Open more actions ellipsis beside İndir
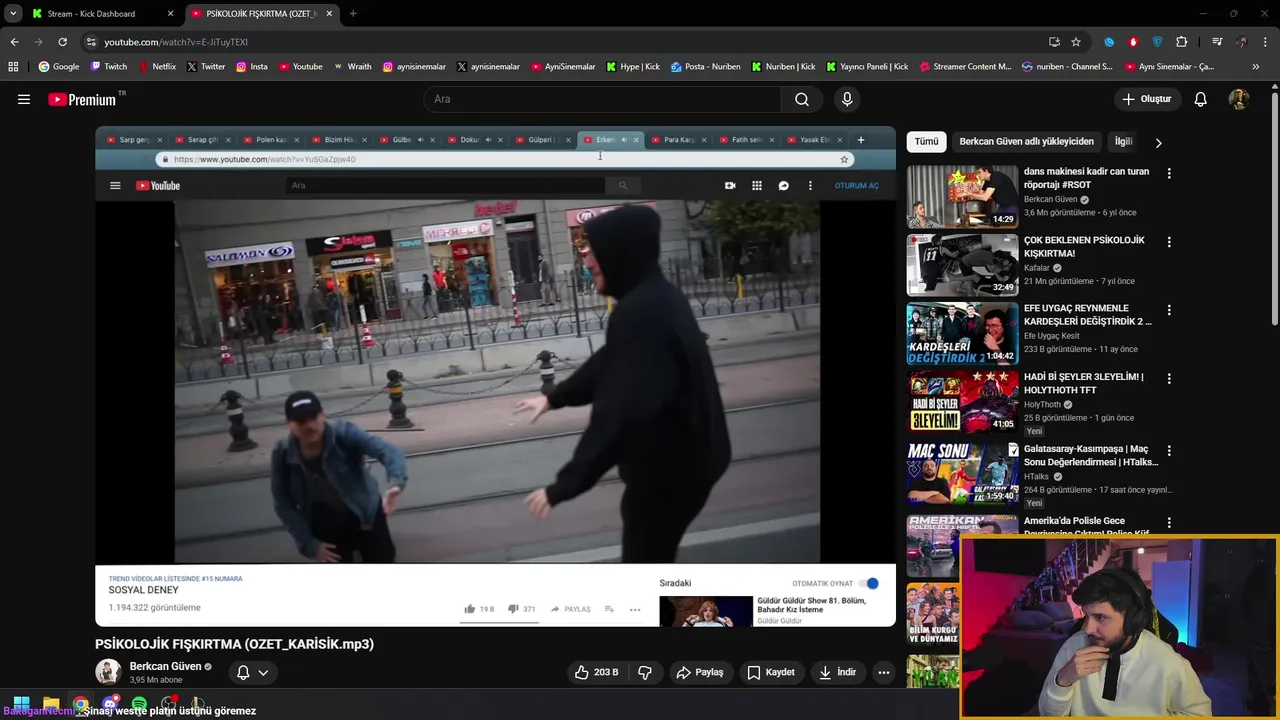This screenshot has height=720, width=1280. 883,672
